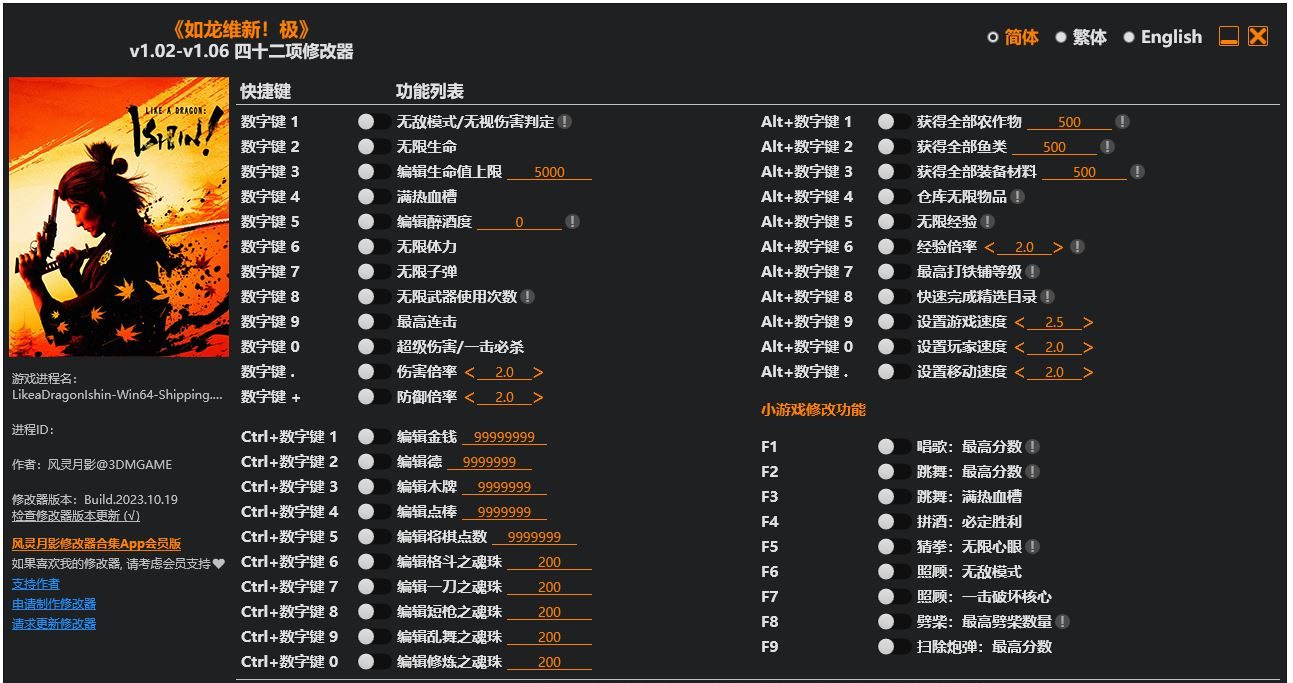This screenshot has height=683, width=1293.
Task: Increase 防御倍率 with right arrow
Action: click(538, 397)
